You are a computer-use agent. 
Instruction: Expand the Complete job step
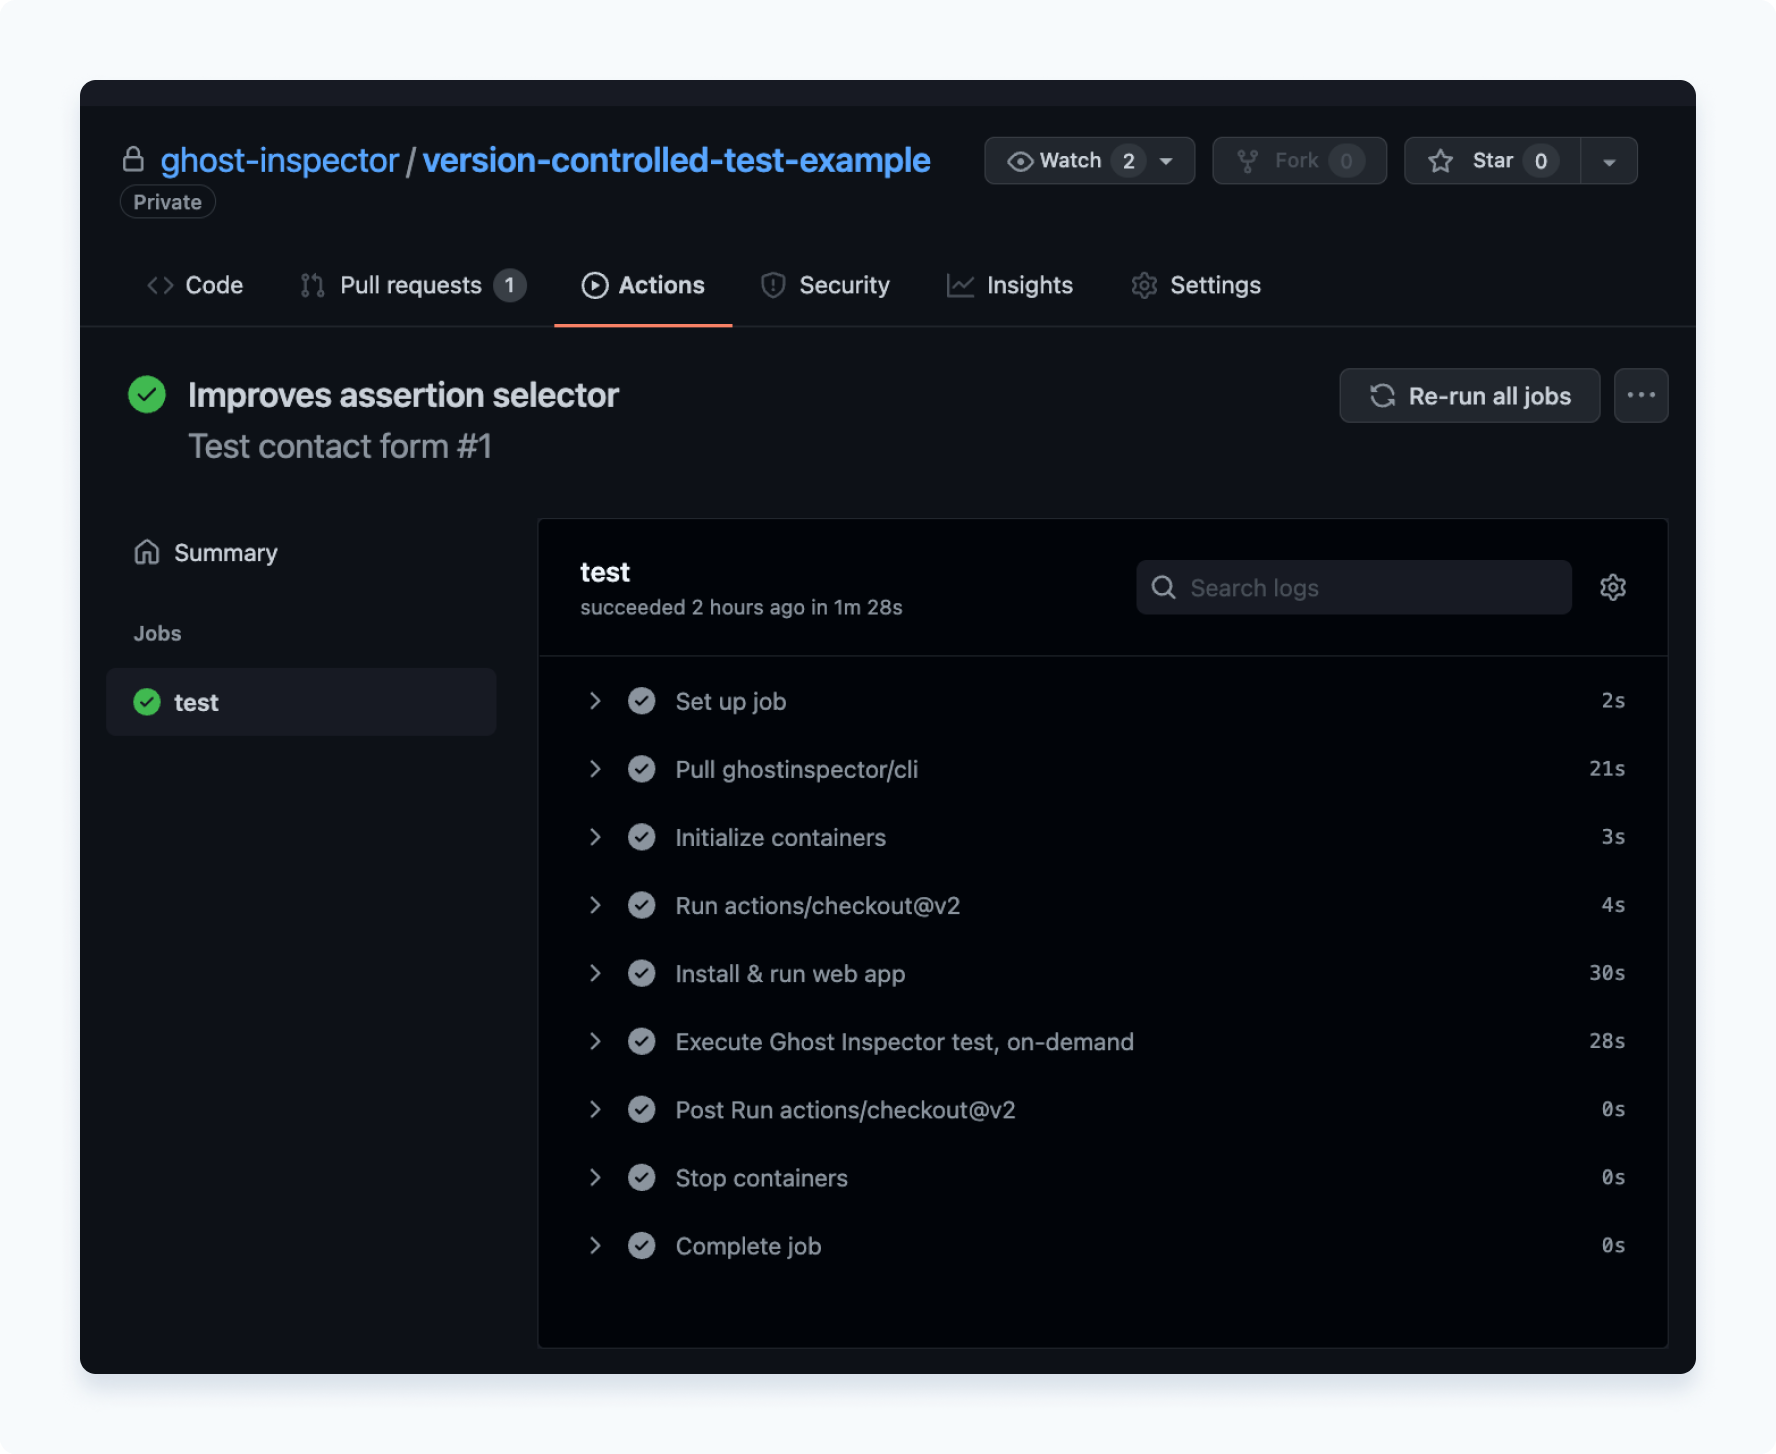coord(595,1245)
